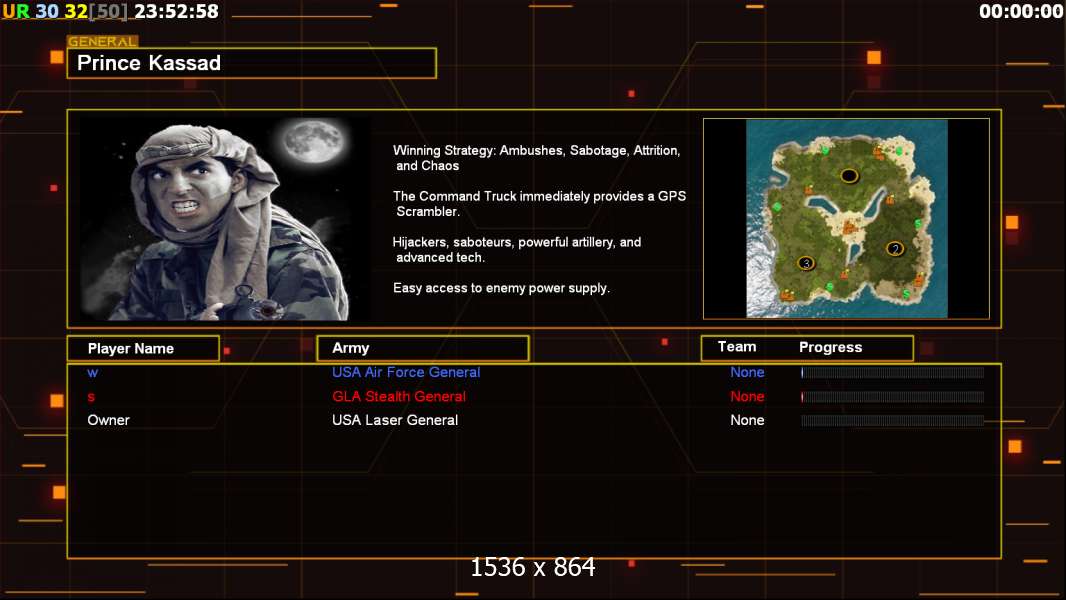The width and height of the screenshot is (1066, 600).
Task: Click the USA Laser General army entry
Action: click(395, 420)
